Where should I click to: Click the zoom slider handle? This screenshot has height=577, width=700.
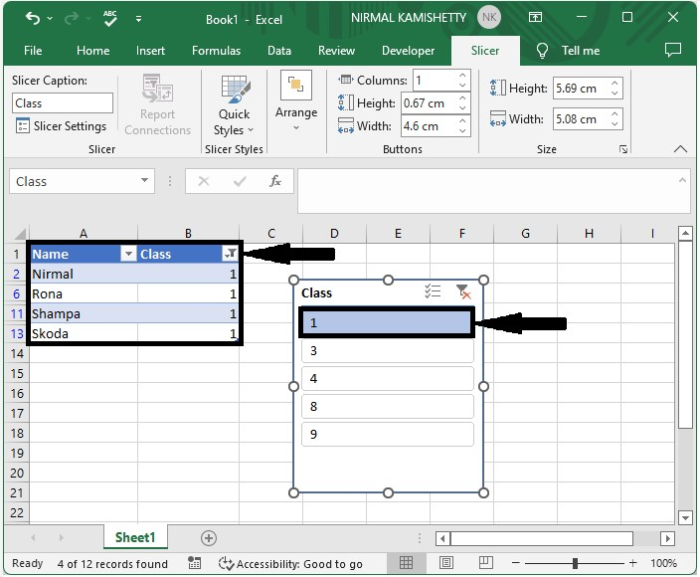(575, 563)
